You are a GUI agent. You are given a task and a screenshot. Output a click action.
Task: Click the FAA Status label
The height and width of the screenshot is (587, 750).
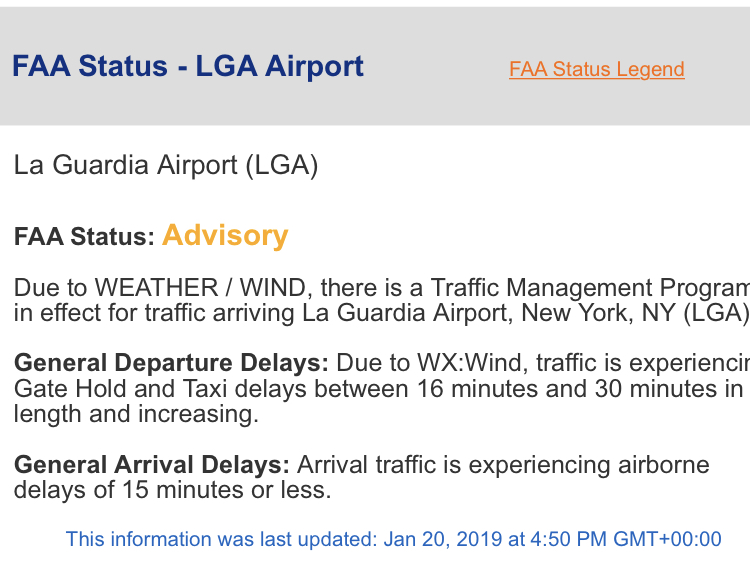84,236
